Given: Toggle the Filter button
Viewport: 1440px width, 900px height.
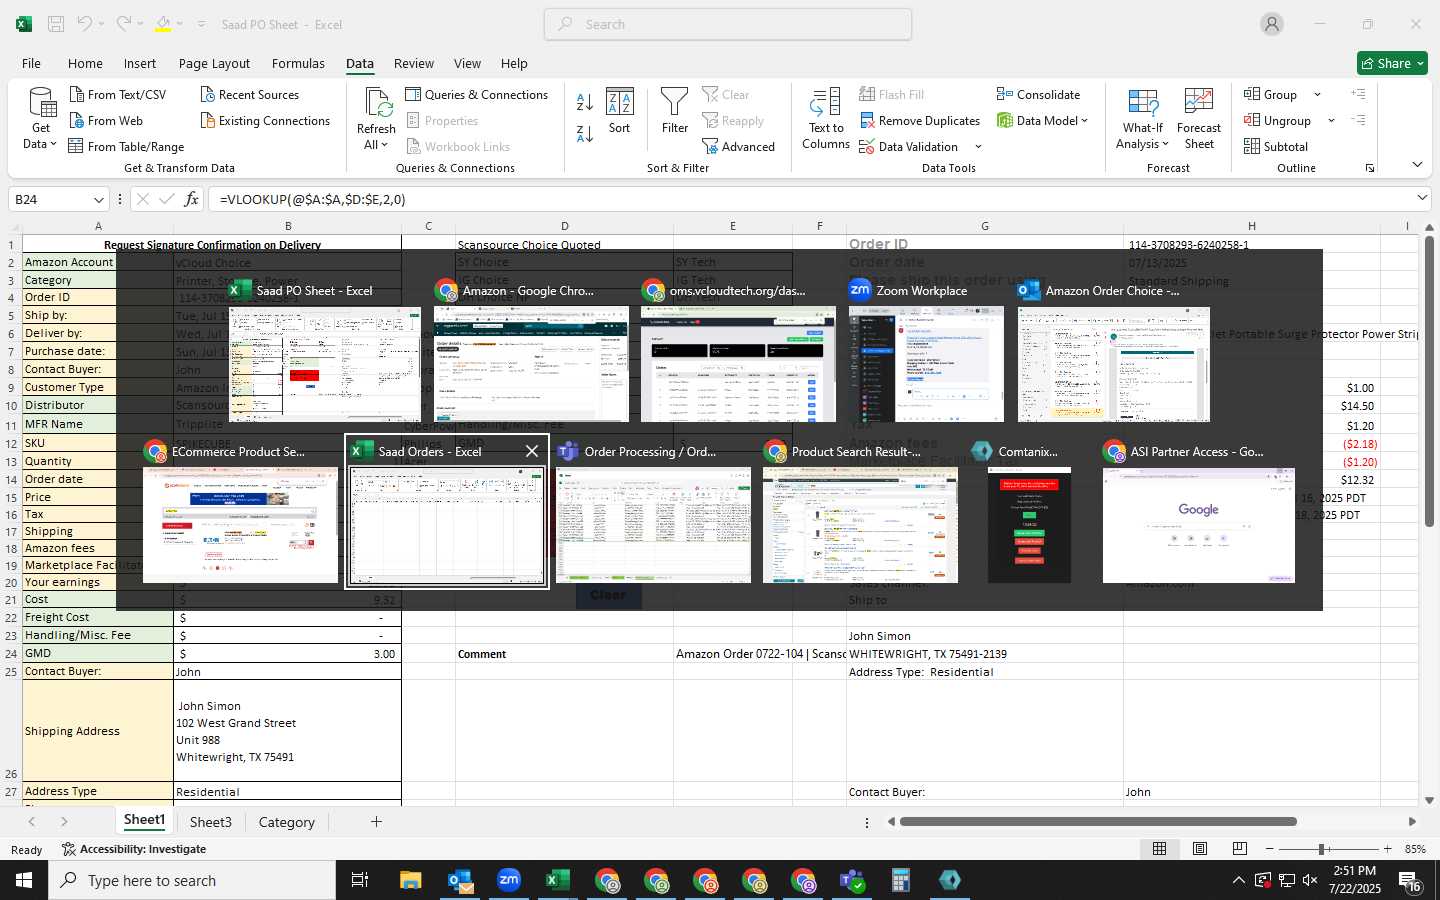Looking at the screenshot, I should click(x=675, y=111).
